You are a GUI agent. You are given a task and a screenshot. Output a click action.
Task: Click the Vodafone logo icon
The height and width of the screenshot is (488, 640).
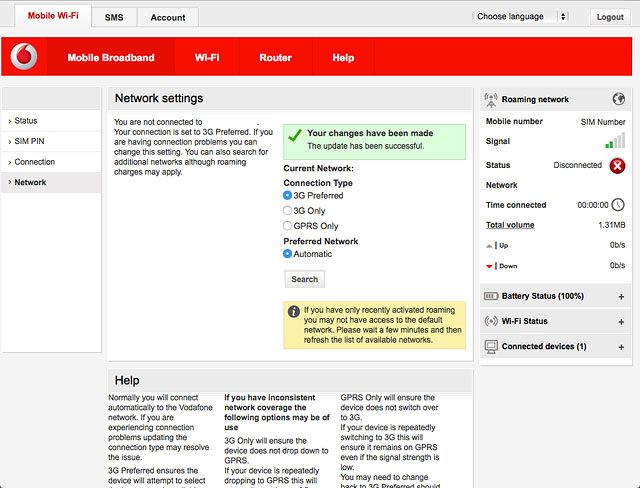[x=24, y=58]
